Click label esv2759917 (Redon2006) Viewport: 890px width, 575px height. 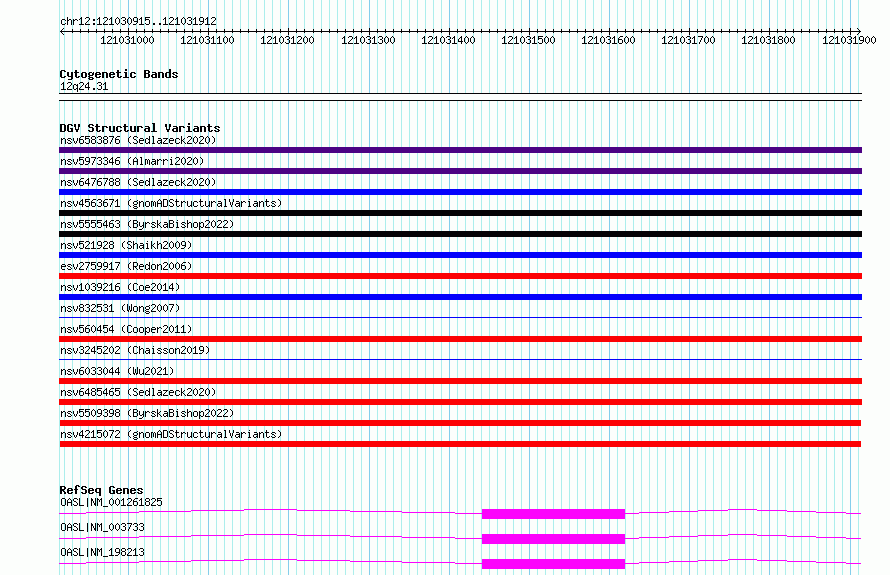coord(126,266)
